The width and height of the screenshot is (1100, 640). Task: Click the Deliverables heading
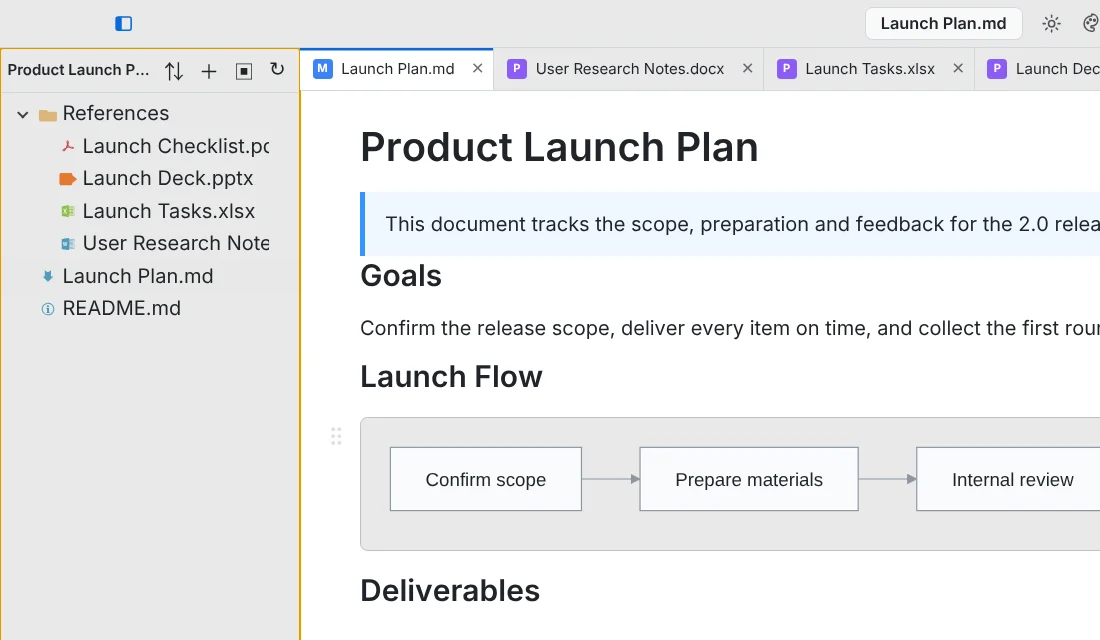click(450, 591)
